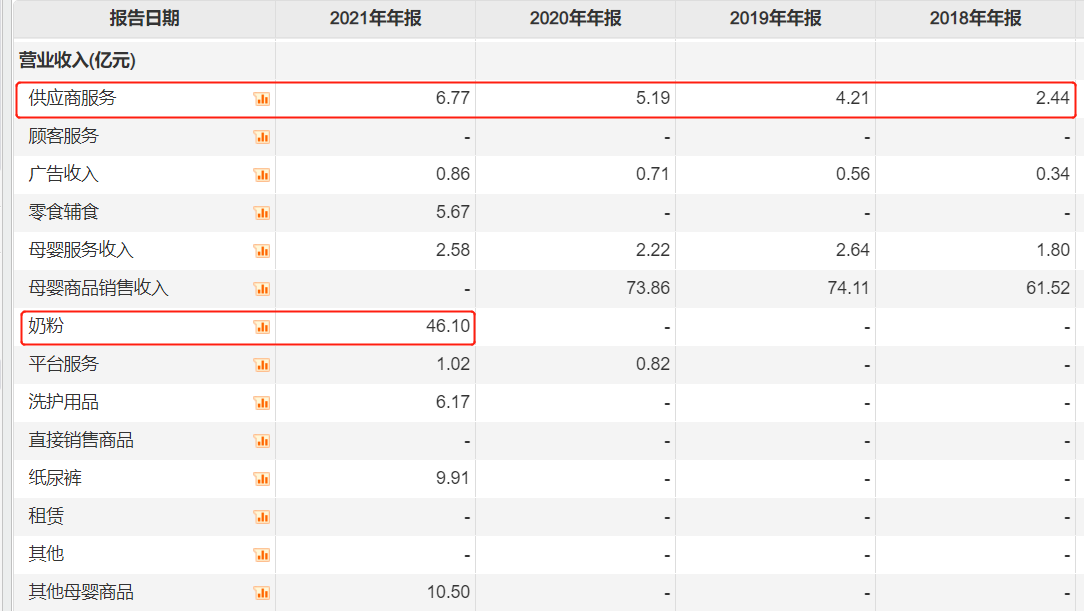The height and width of the screenshot is (611, 1084).
Task: Select the 6.17 洗护用品 value
Action: [453, 402]
